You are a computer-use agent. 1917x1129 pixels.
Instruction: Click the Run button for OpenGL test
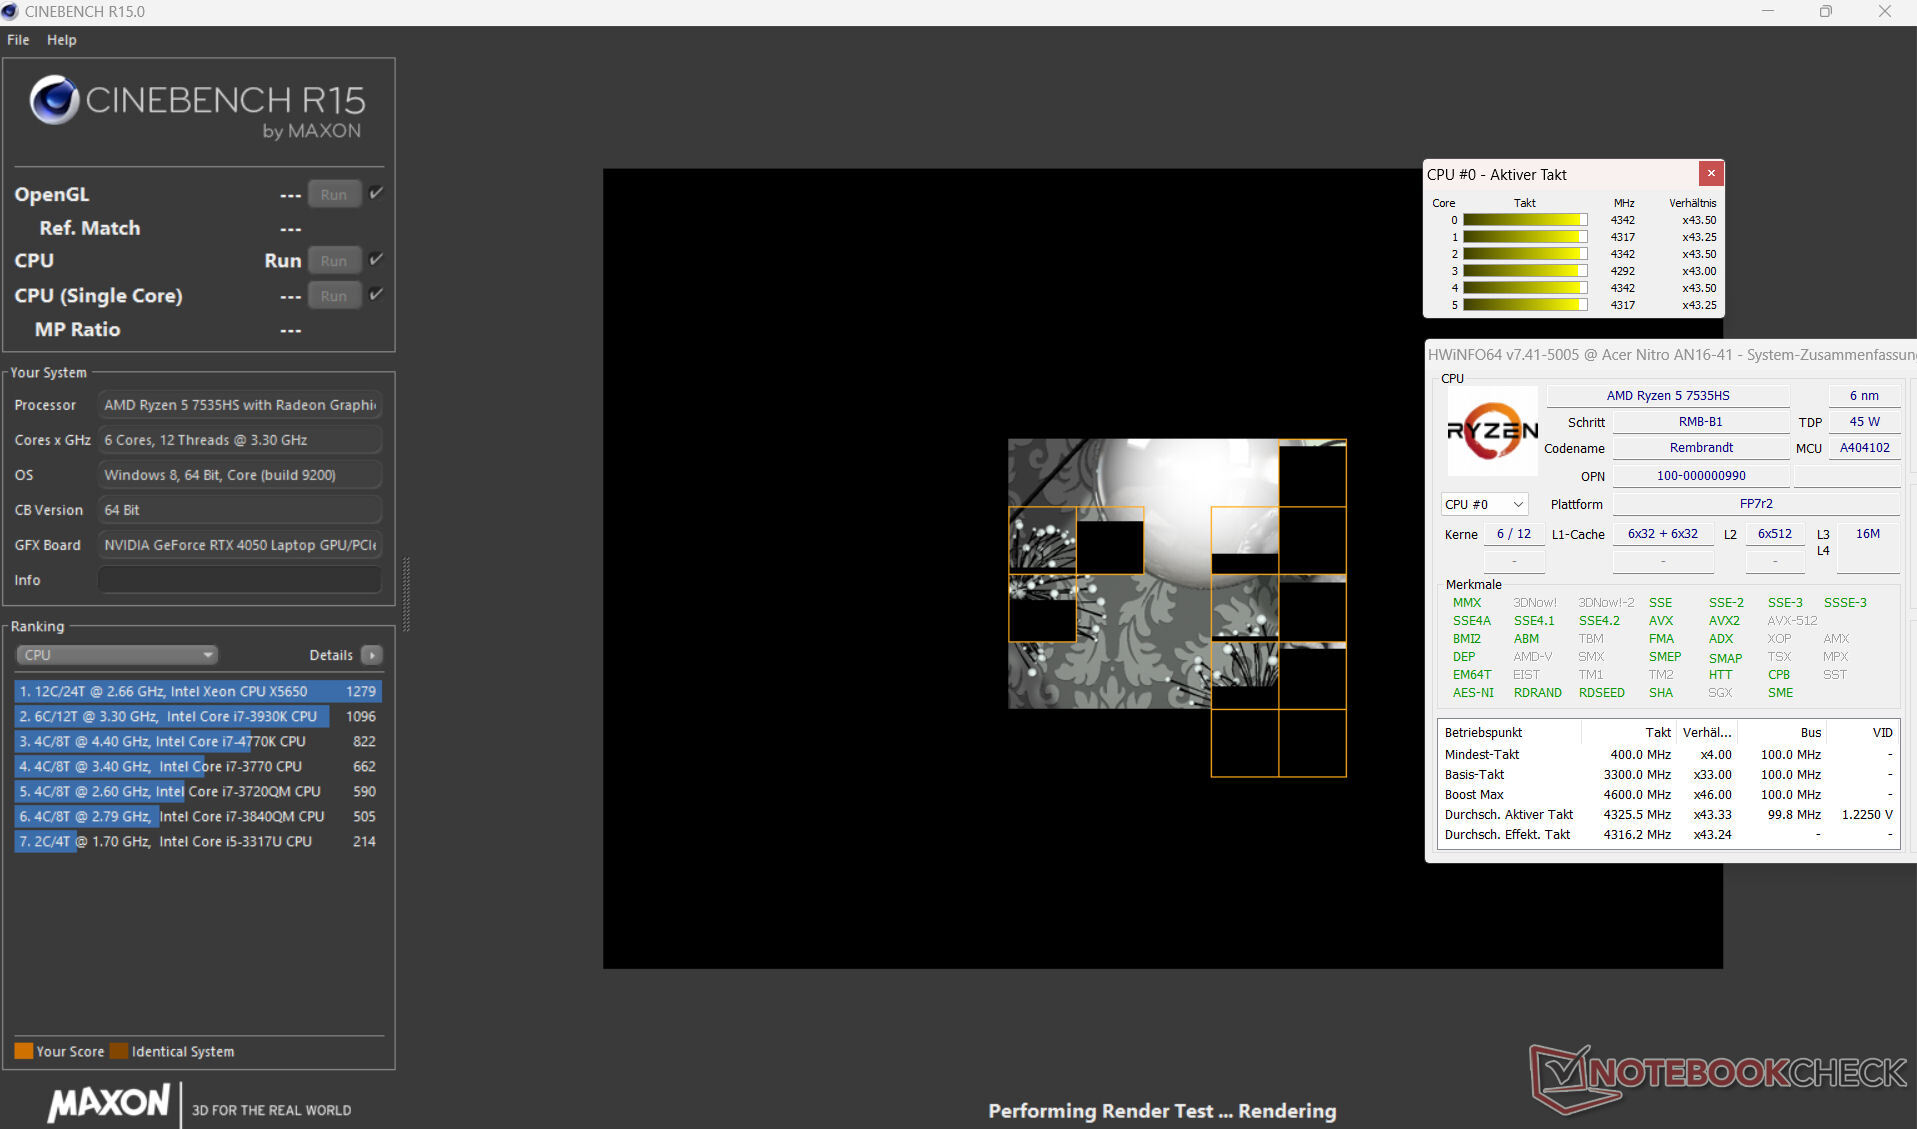tap(334, 195)
